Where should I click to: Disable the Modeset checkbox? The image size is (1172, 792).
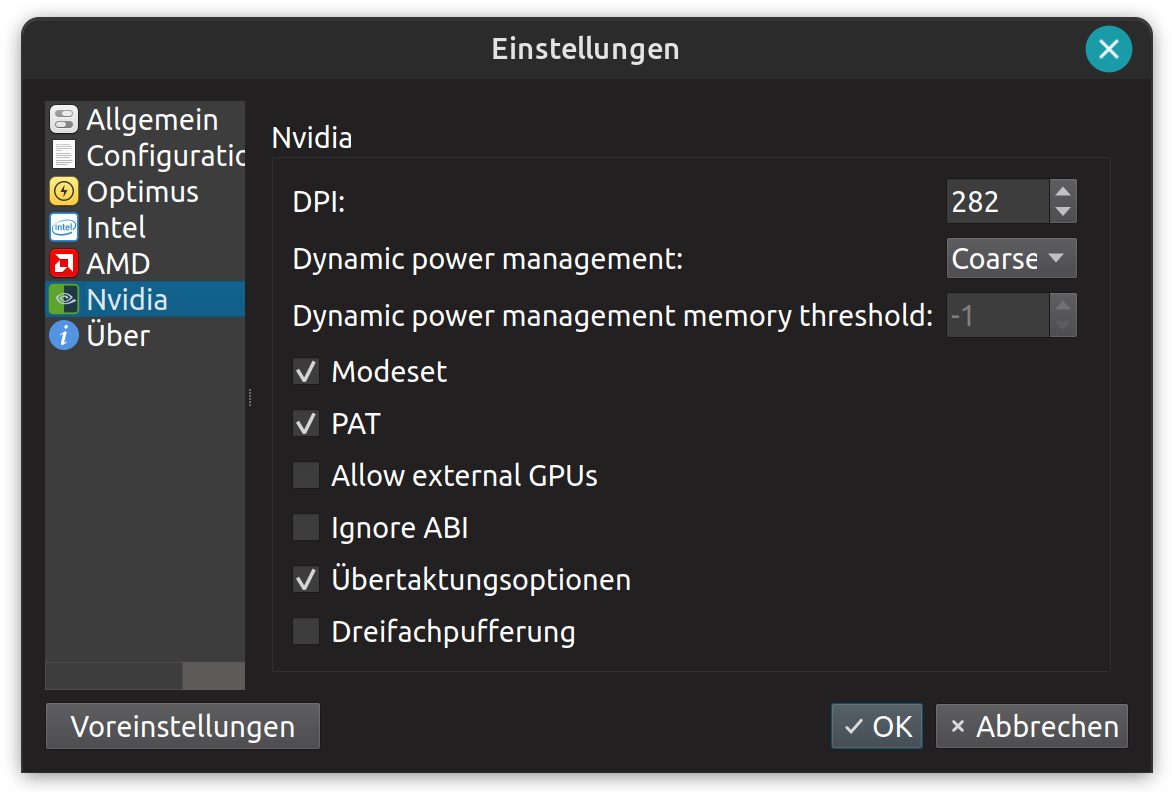click(306, 372)
